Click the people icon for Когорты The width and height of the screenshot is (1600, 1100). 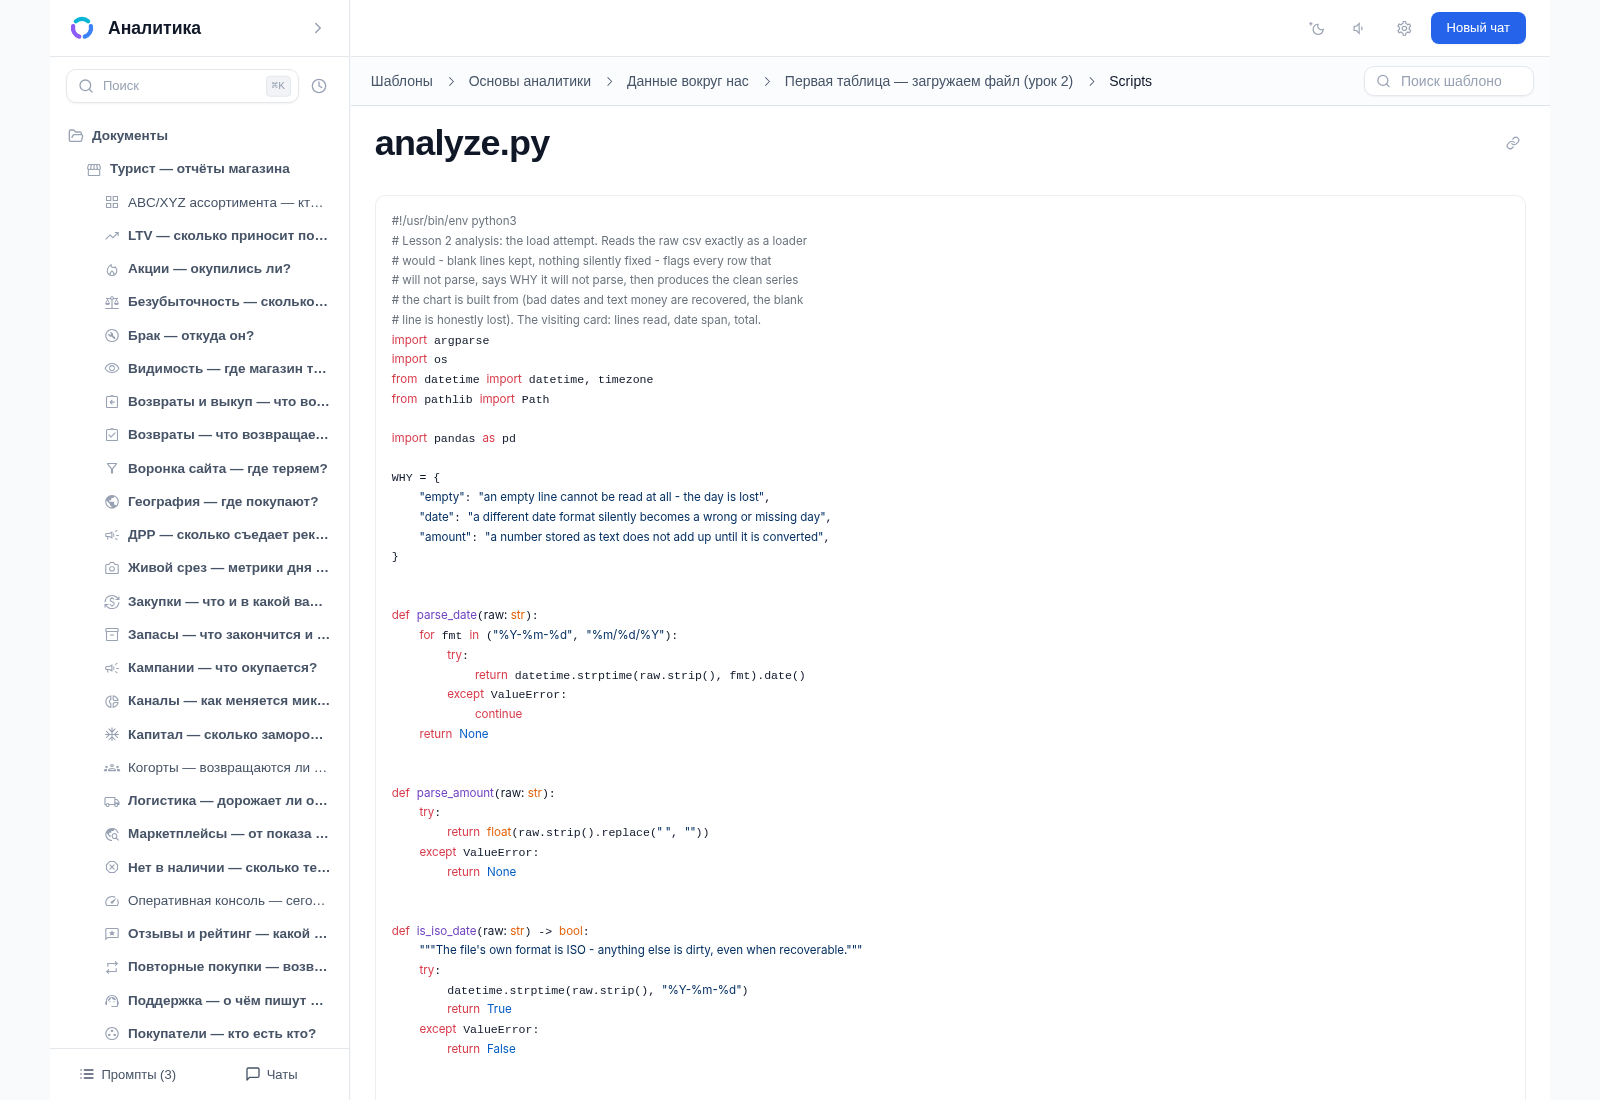(x=112, y=768)
